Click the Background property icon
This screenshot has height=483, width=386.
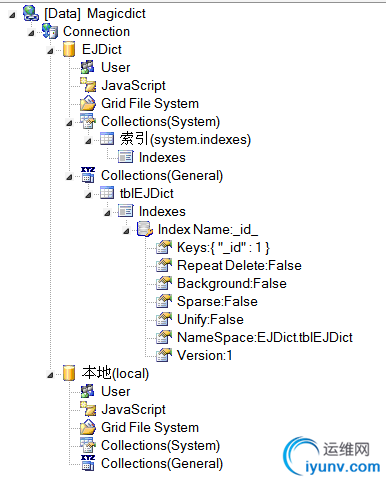164,283
